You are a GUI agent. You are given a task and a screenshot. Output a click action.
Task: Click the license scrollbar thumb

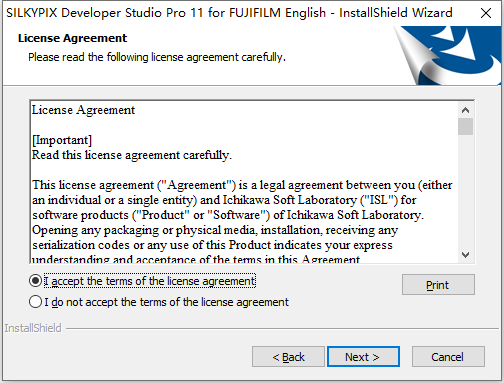click(x=465, y=126)
